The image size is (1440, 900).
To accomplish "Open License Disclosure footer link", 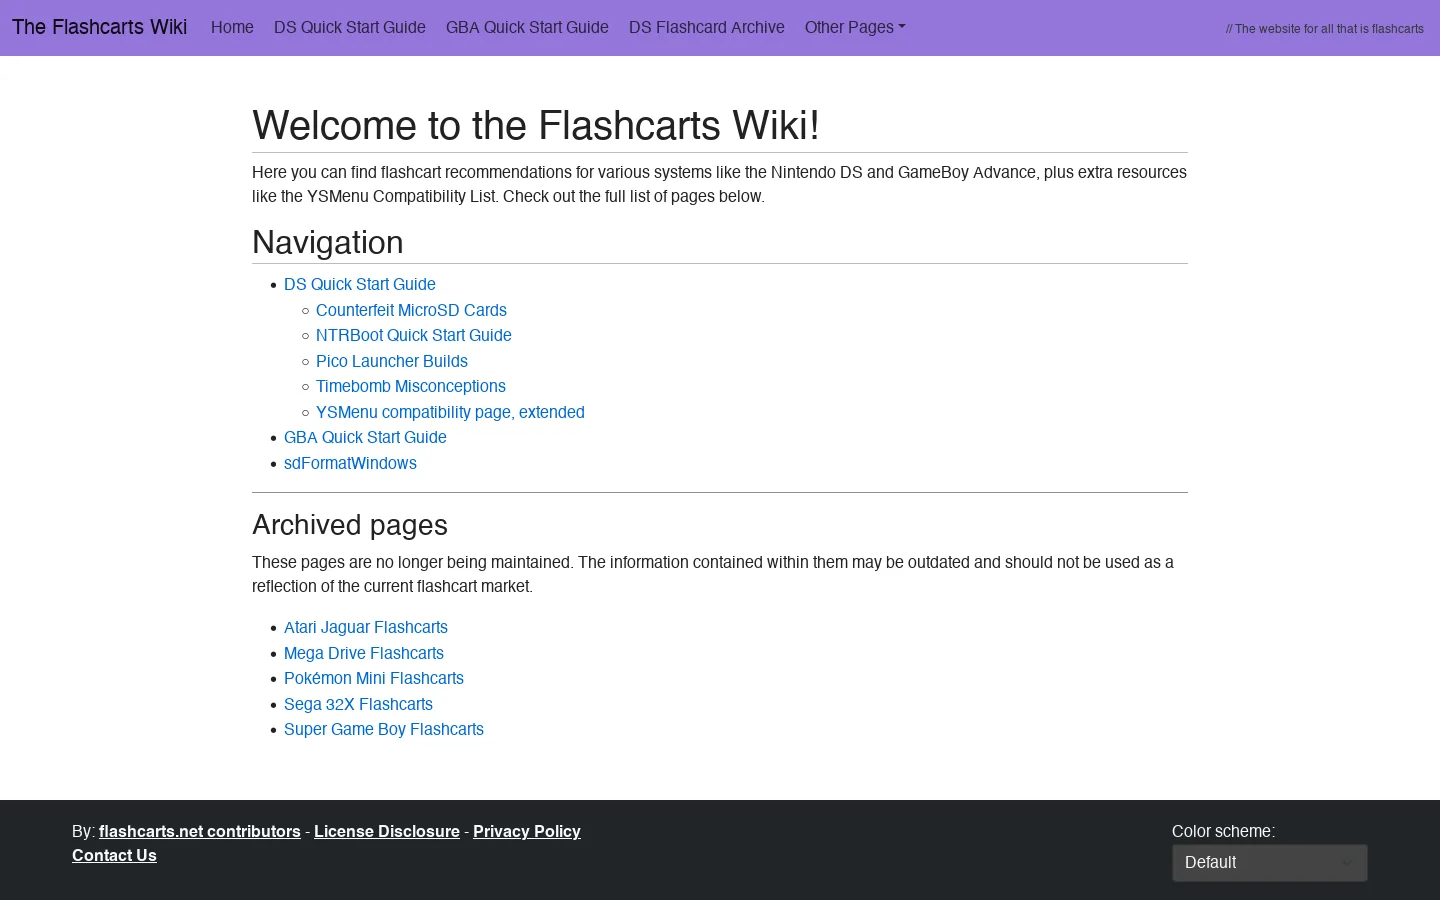I will pos(387,831).
